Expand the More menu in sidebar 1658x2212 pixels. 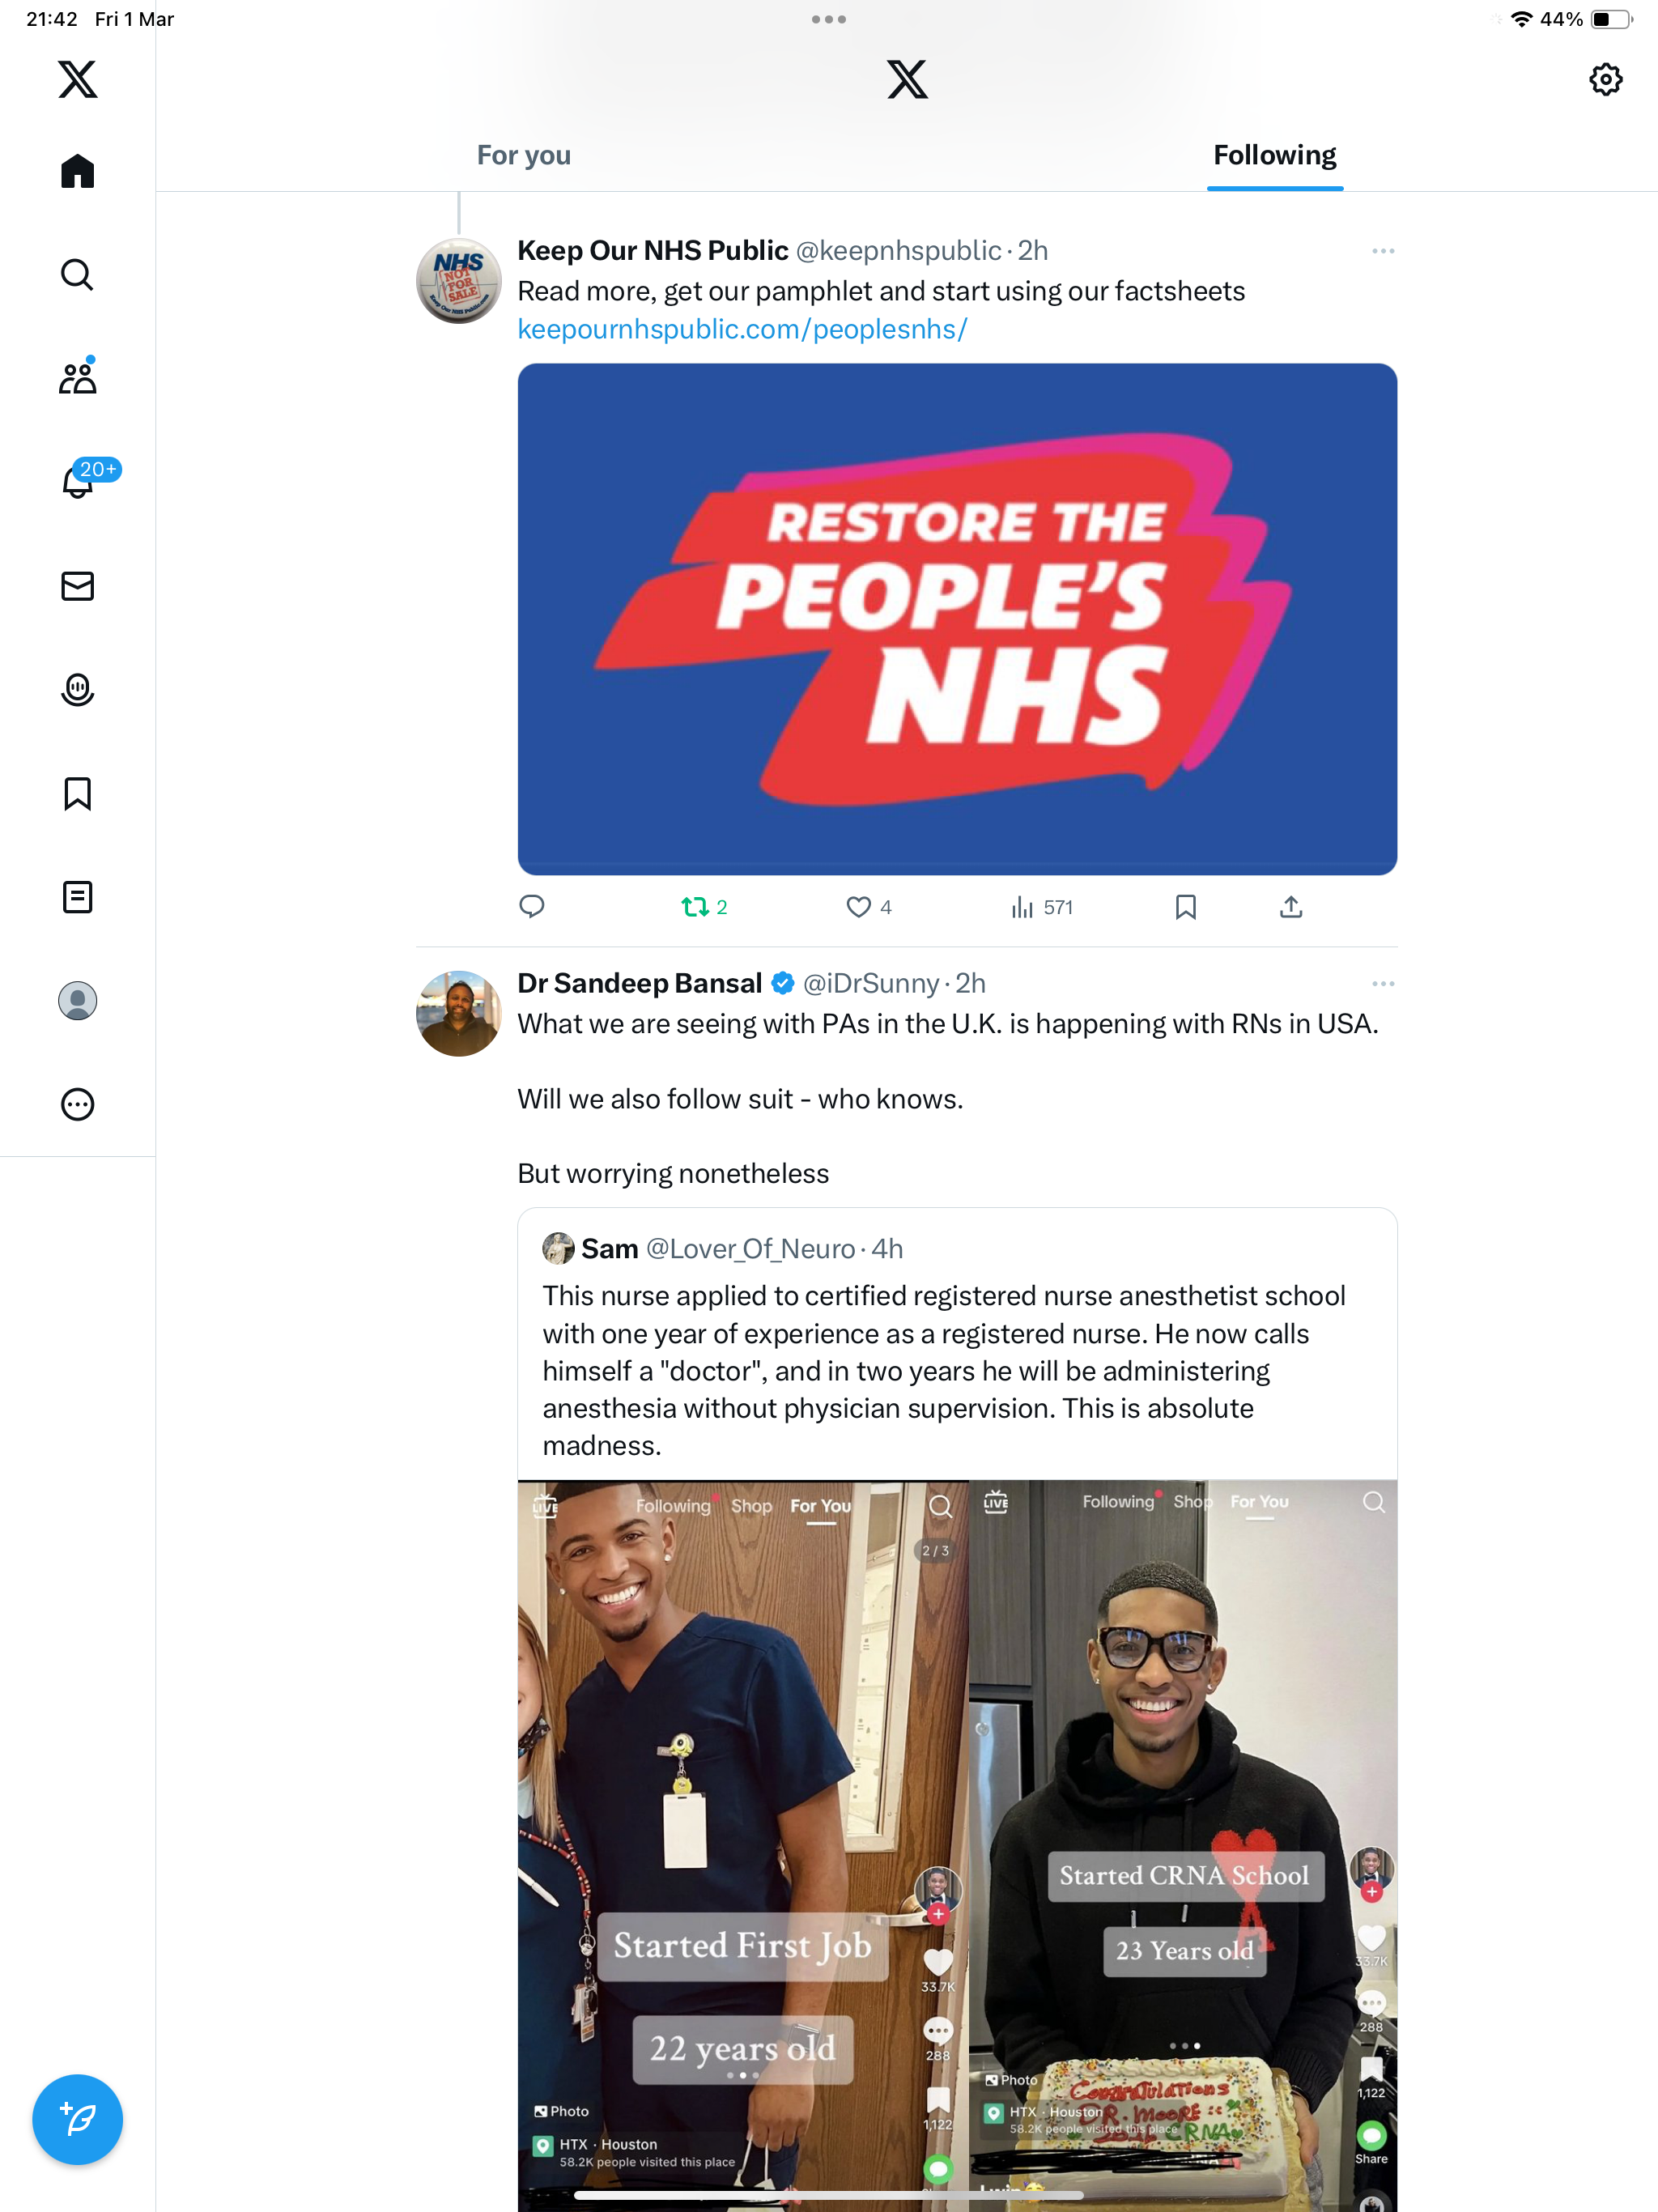click(77, 1104)
